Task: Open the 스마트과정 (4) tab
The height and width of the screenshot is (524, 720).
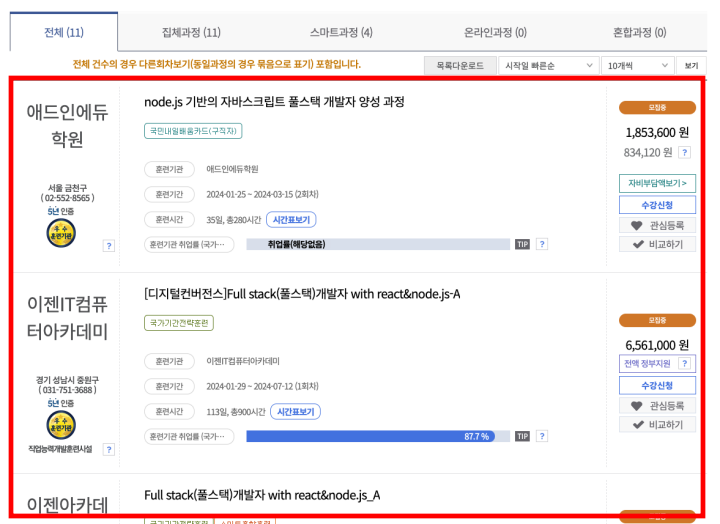Action: click(x=341, y=32)
